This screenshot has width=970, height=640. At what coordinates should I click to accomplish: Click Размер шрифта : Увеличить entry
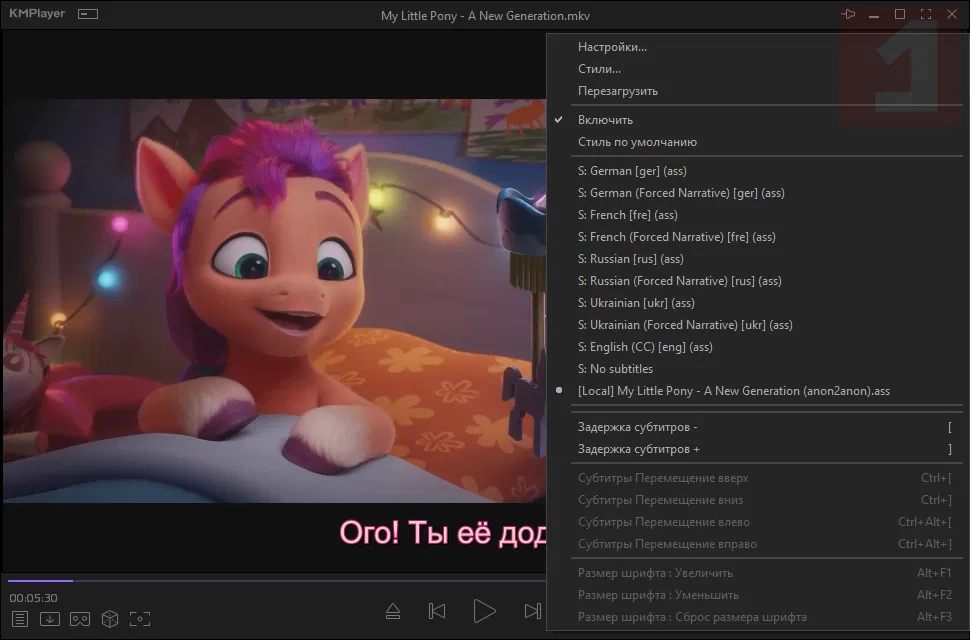pyautogui.click(x=755, y=573)
